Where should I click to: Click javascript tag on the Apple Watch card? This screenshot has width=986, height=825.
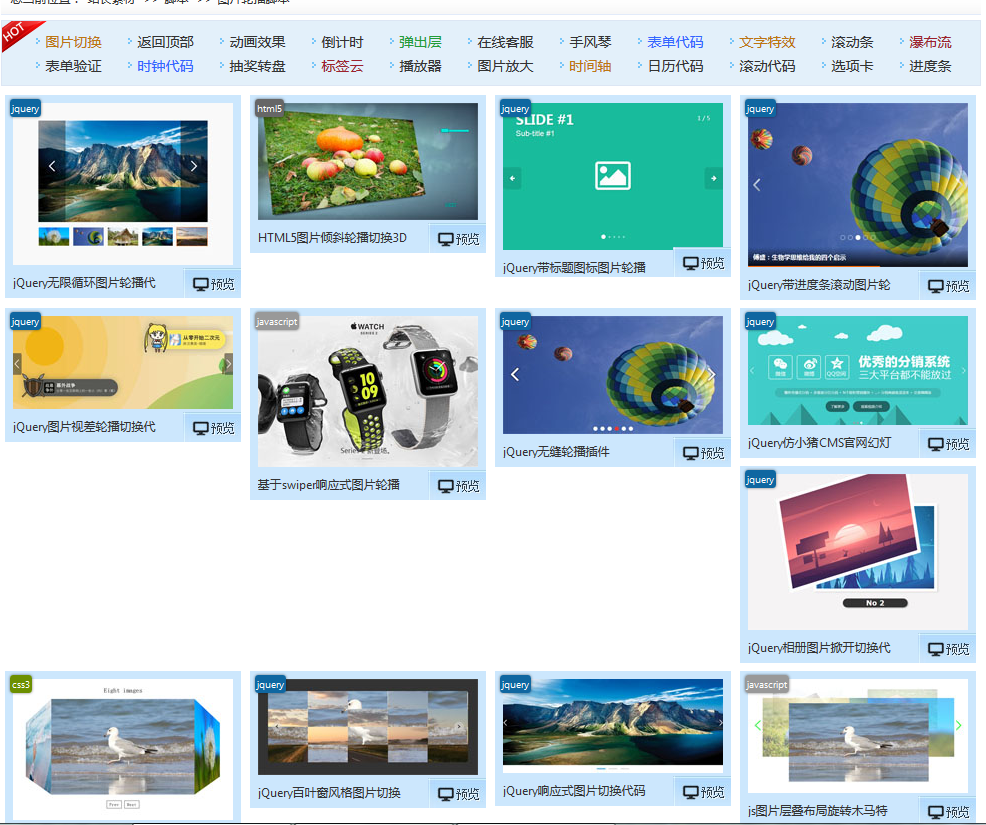coord(277,321)
